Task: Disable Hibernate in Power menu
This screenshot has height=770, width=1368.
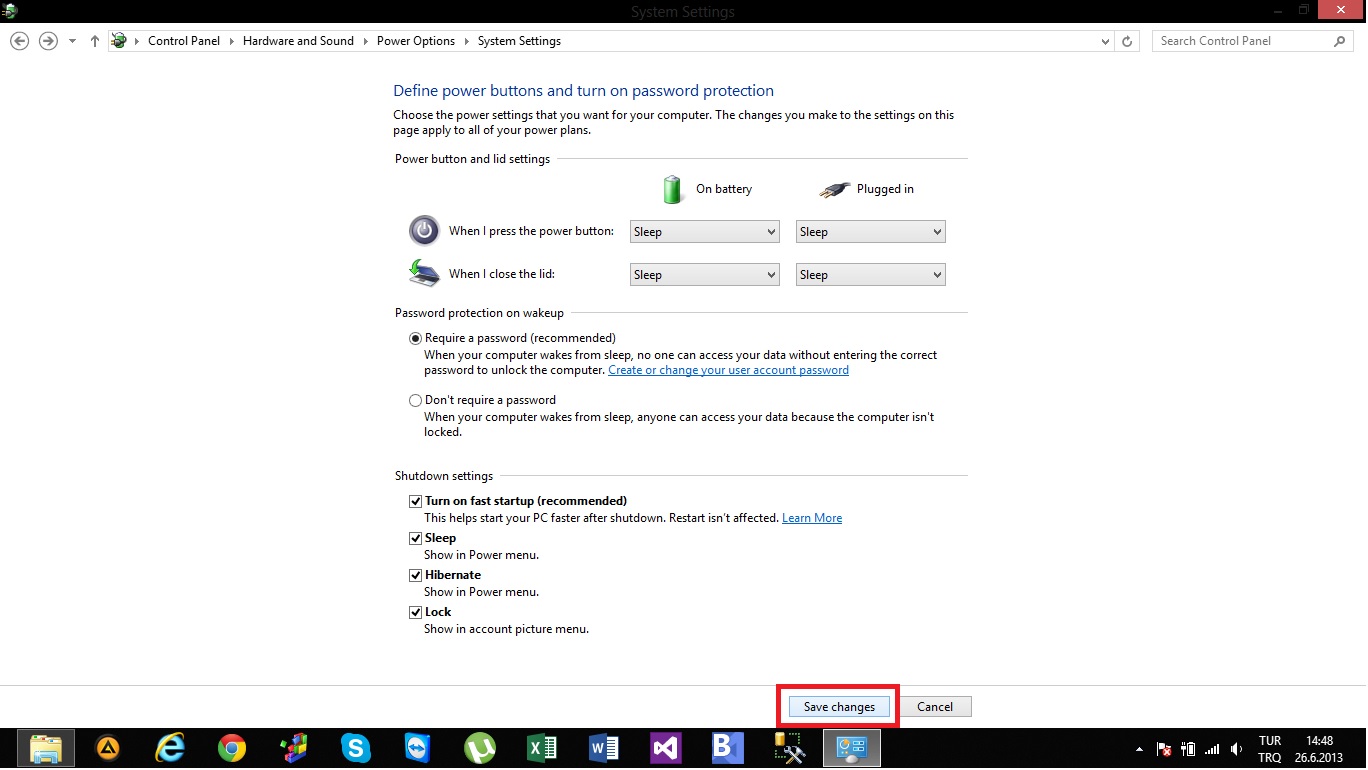Action: [x=416, y=575]
